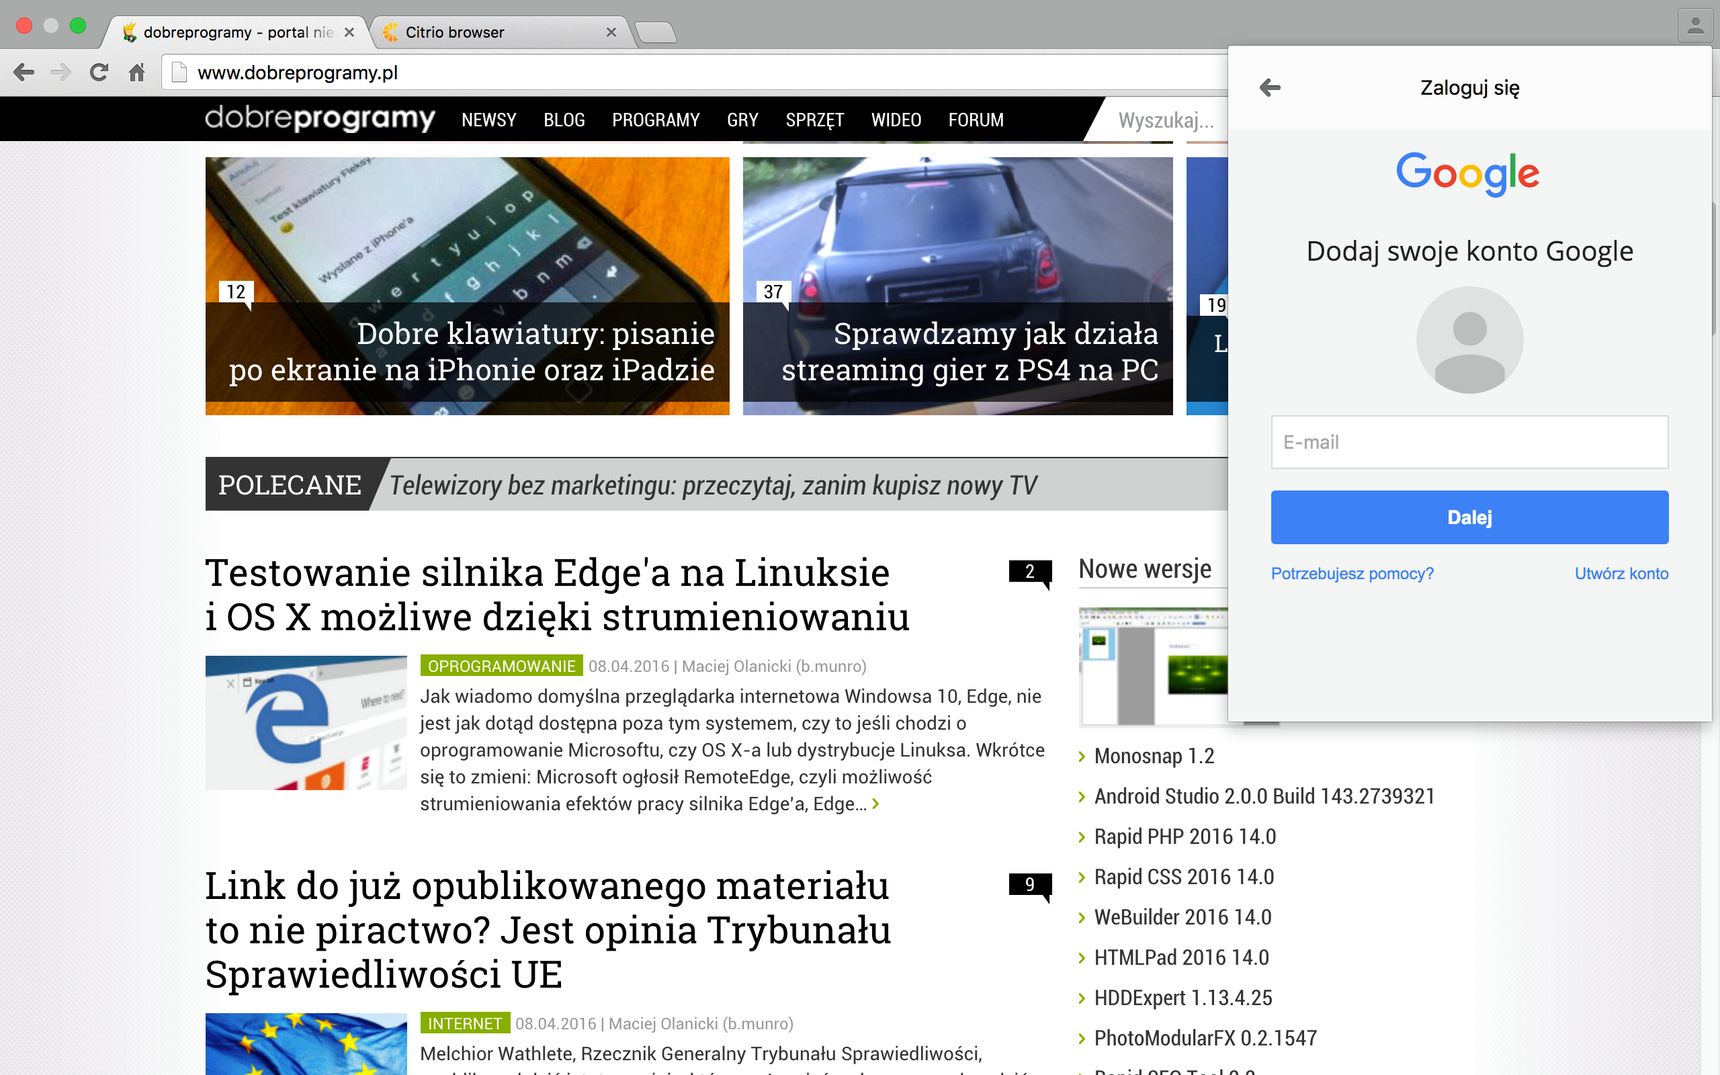Open Android Studio 2.0.0 Build entry
The image size is (1720, 1075).
click(1264, 796)
